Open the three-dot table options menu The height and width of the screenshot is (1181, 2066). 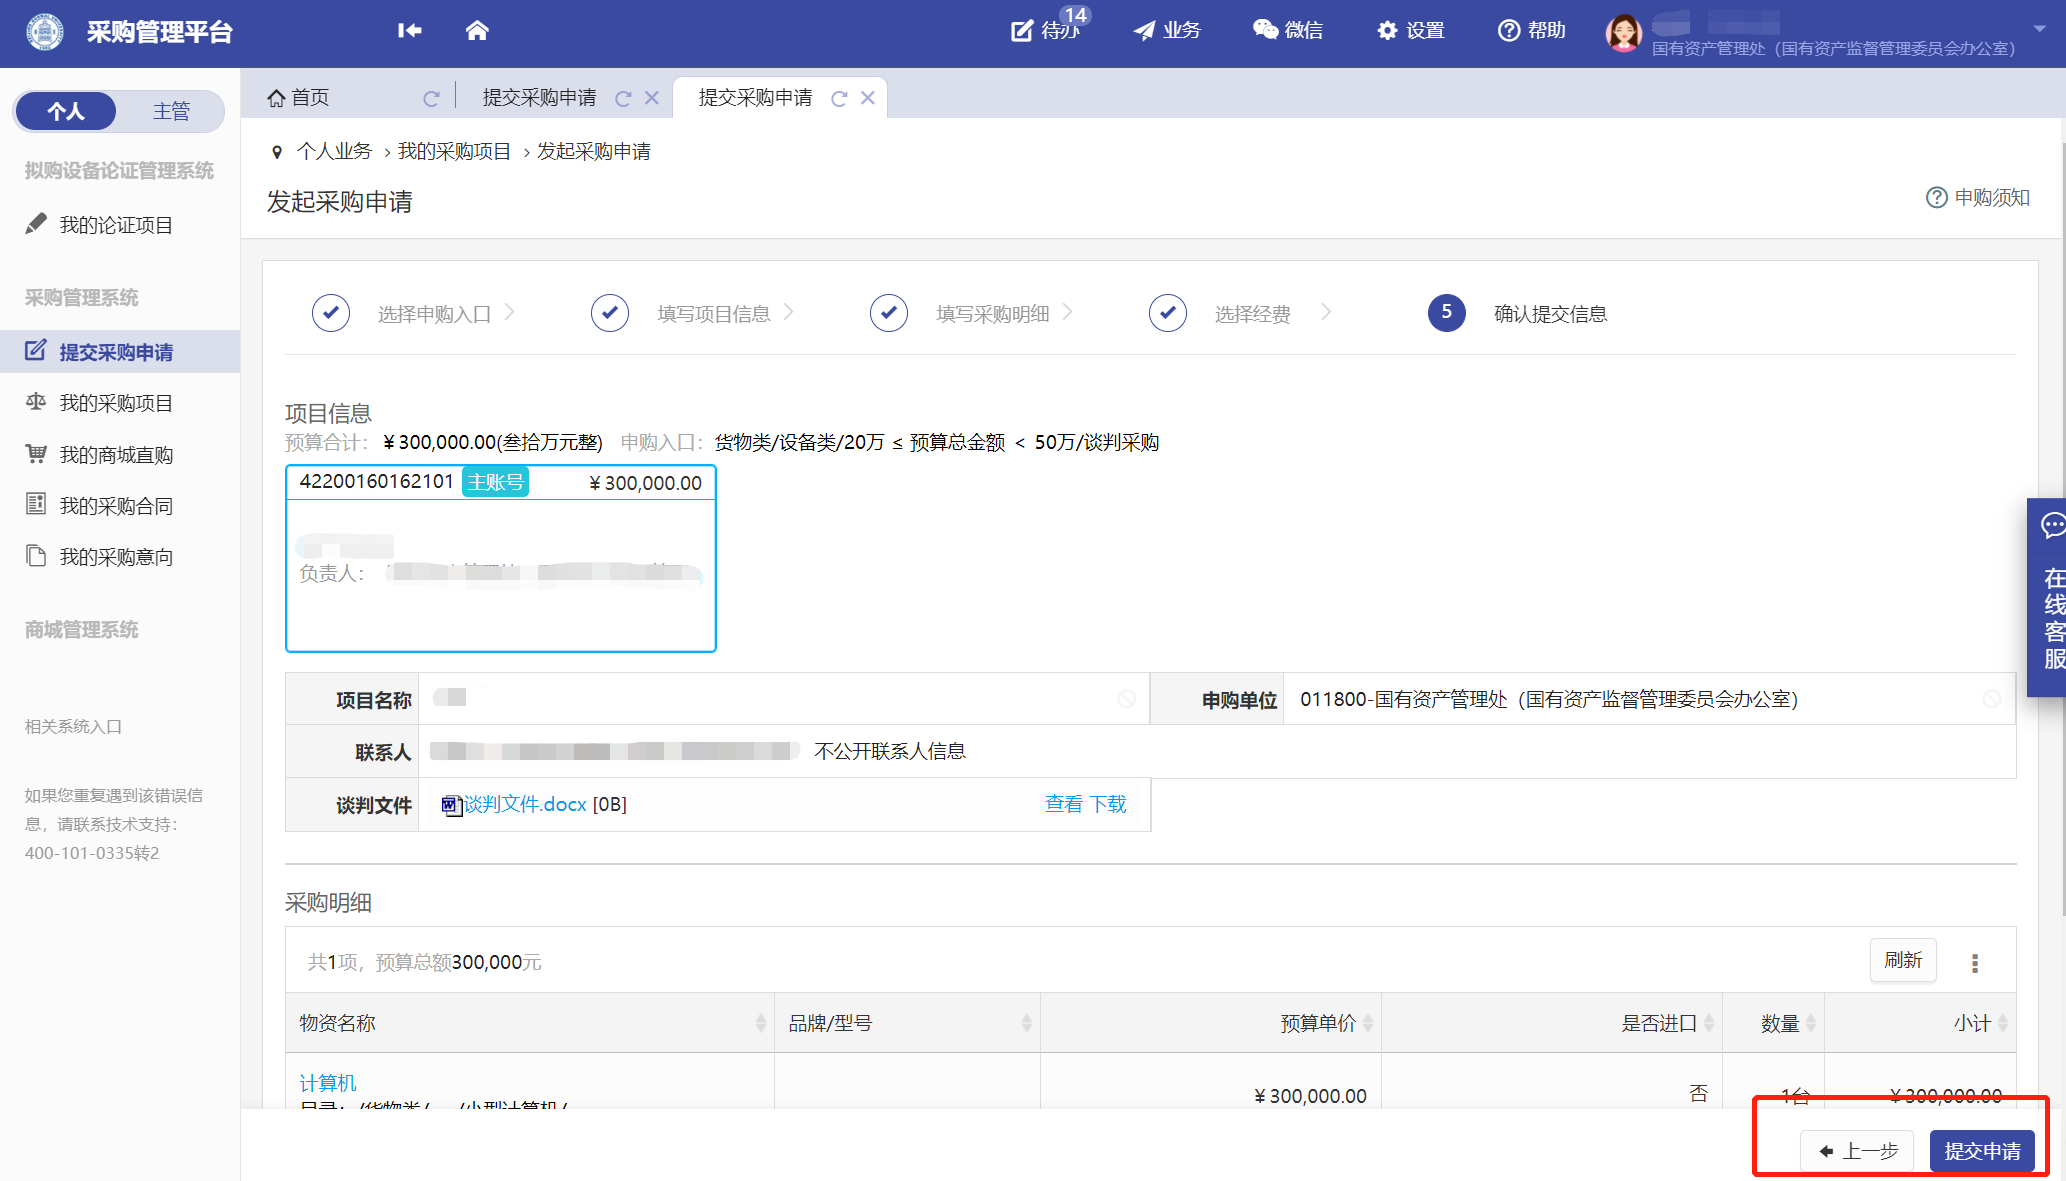pos(1974,962)
